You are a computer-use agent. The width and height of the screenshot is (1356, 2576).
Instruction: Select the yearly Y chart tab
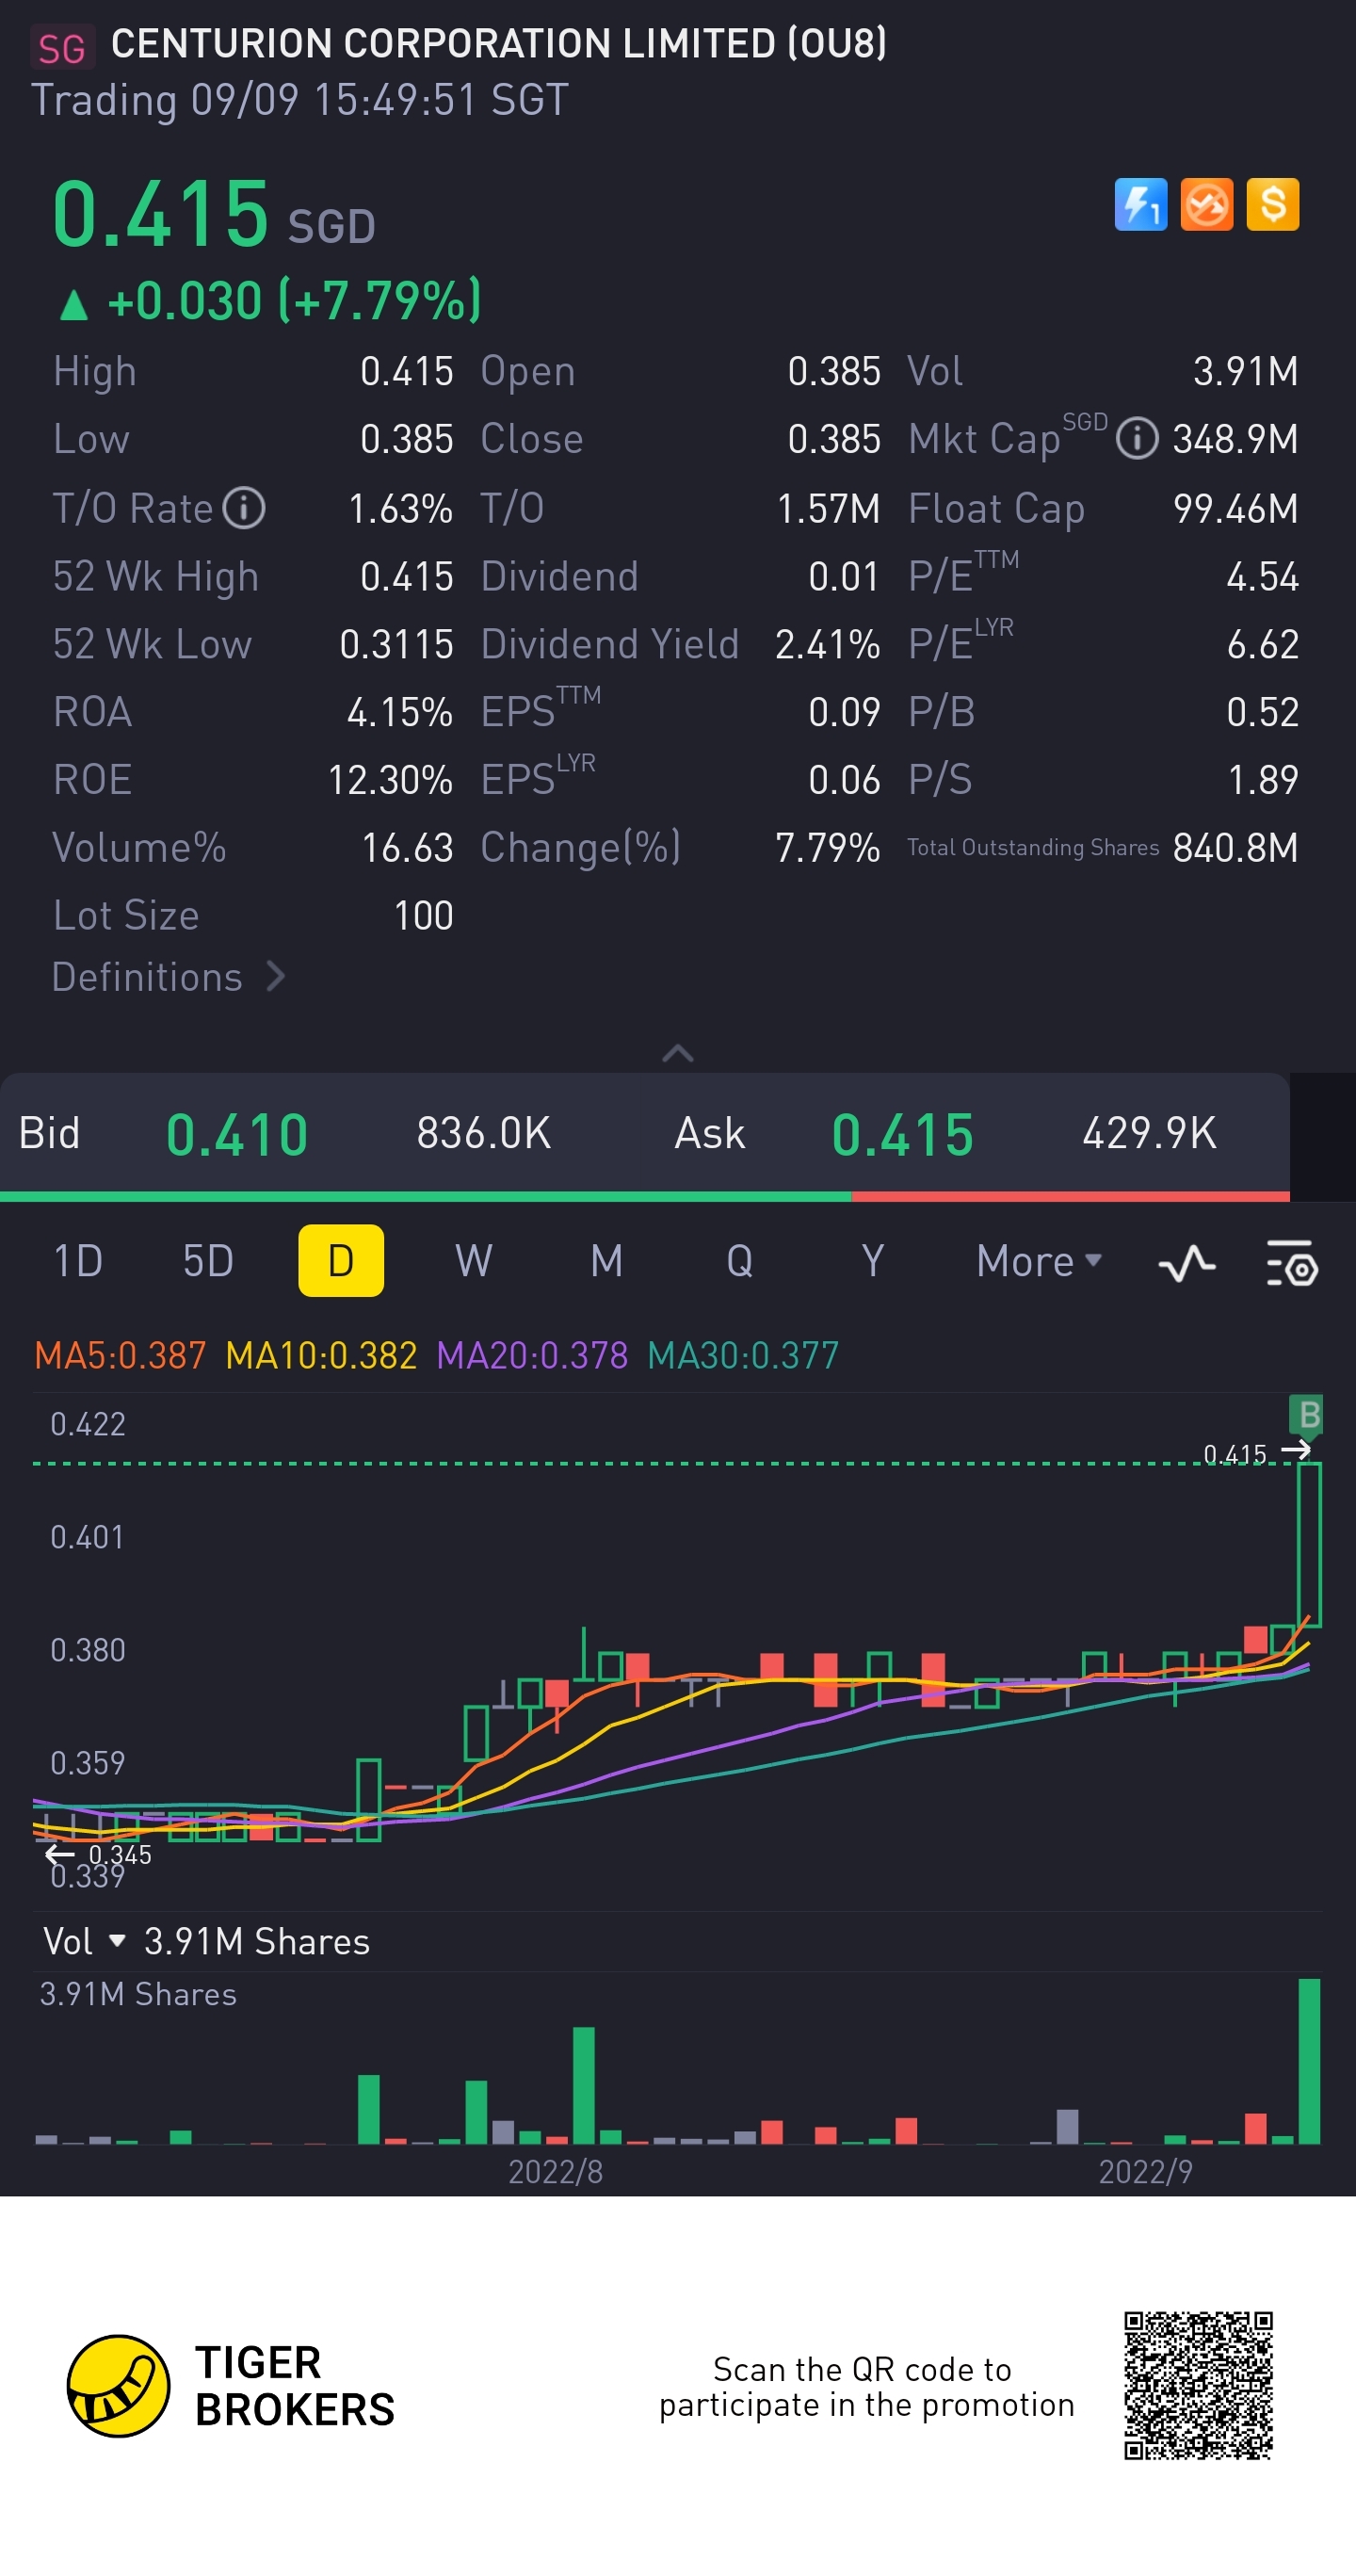(x=873, y=1261)
